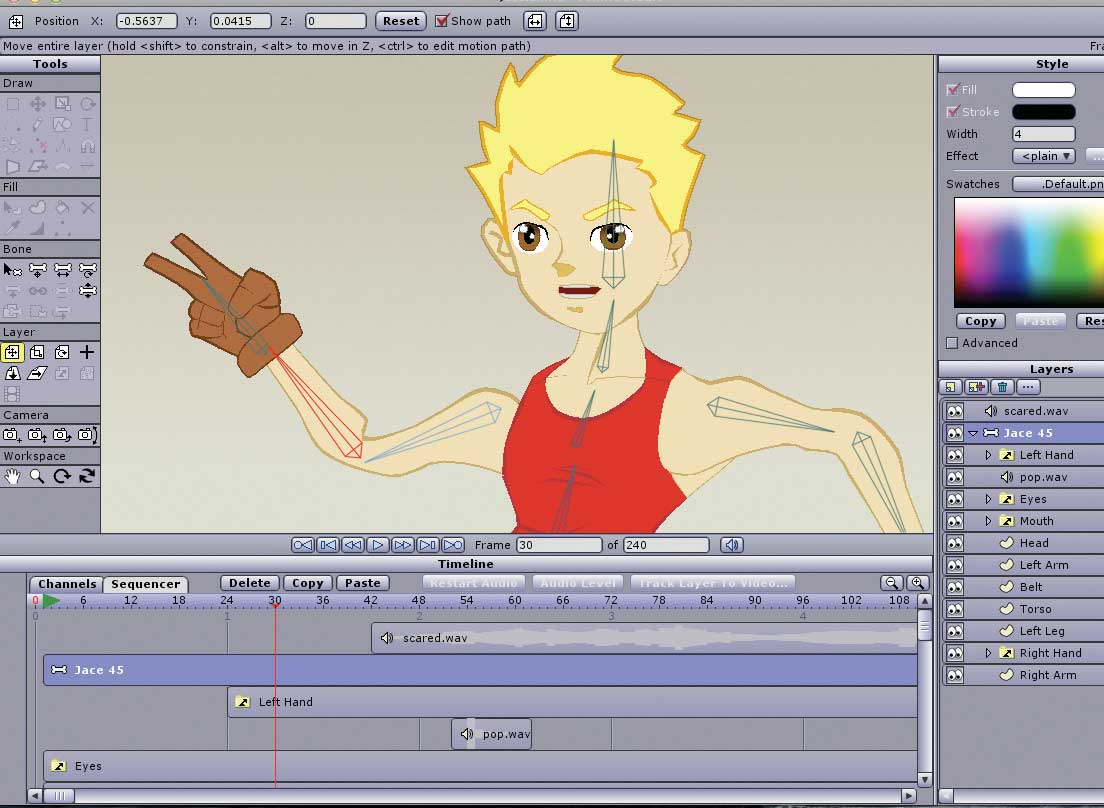Zoom in on the timeline

click(x=917, y=583)
